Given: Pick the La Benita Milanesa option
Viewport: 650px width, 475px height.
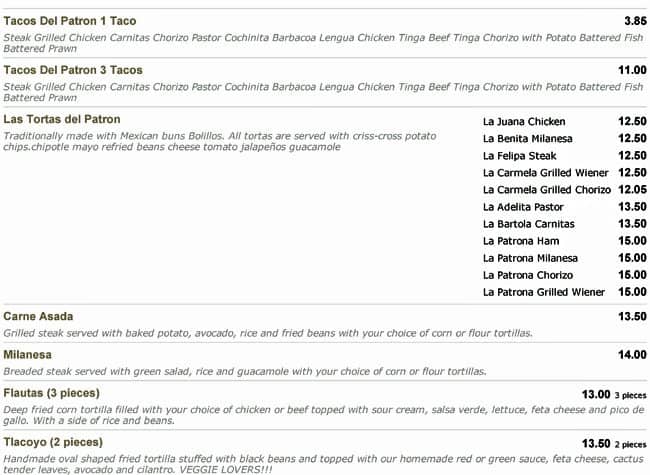Looking at the screenshot, I should pyautogui.click(x=527, y=139).
